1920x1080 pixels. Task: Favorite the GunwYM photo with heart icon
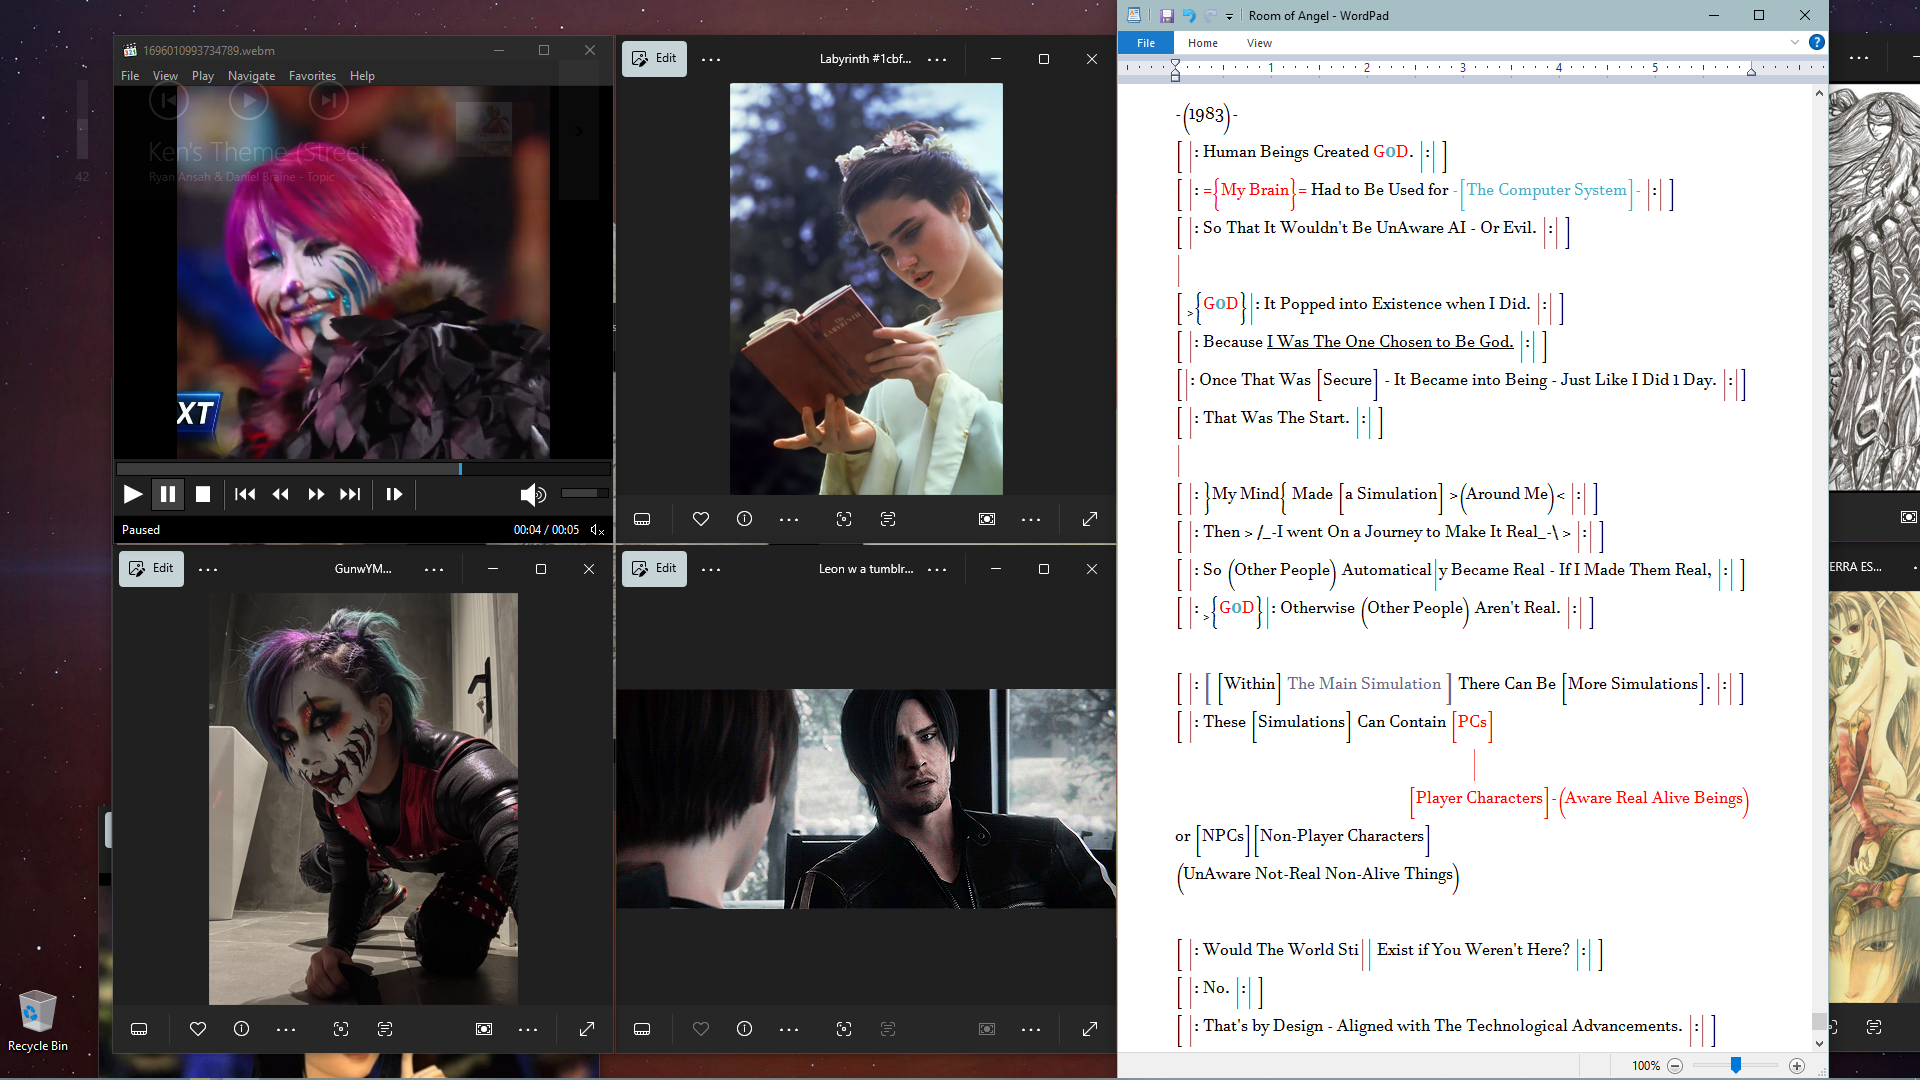(x=197, y=1029)
